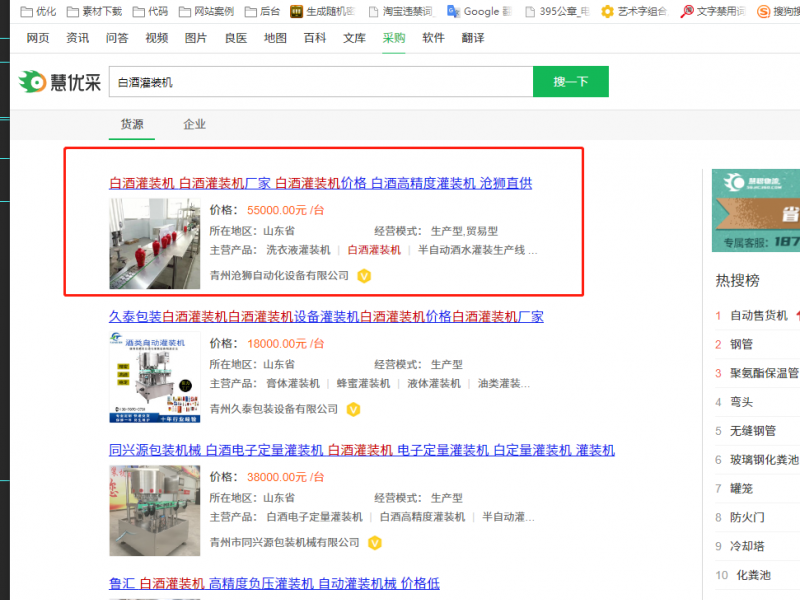Switch to the 资讯 search category

coord(78,38)
